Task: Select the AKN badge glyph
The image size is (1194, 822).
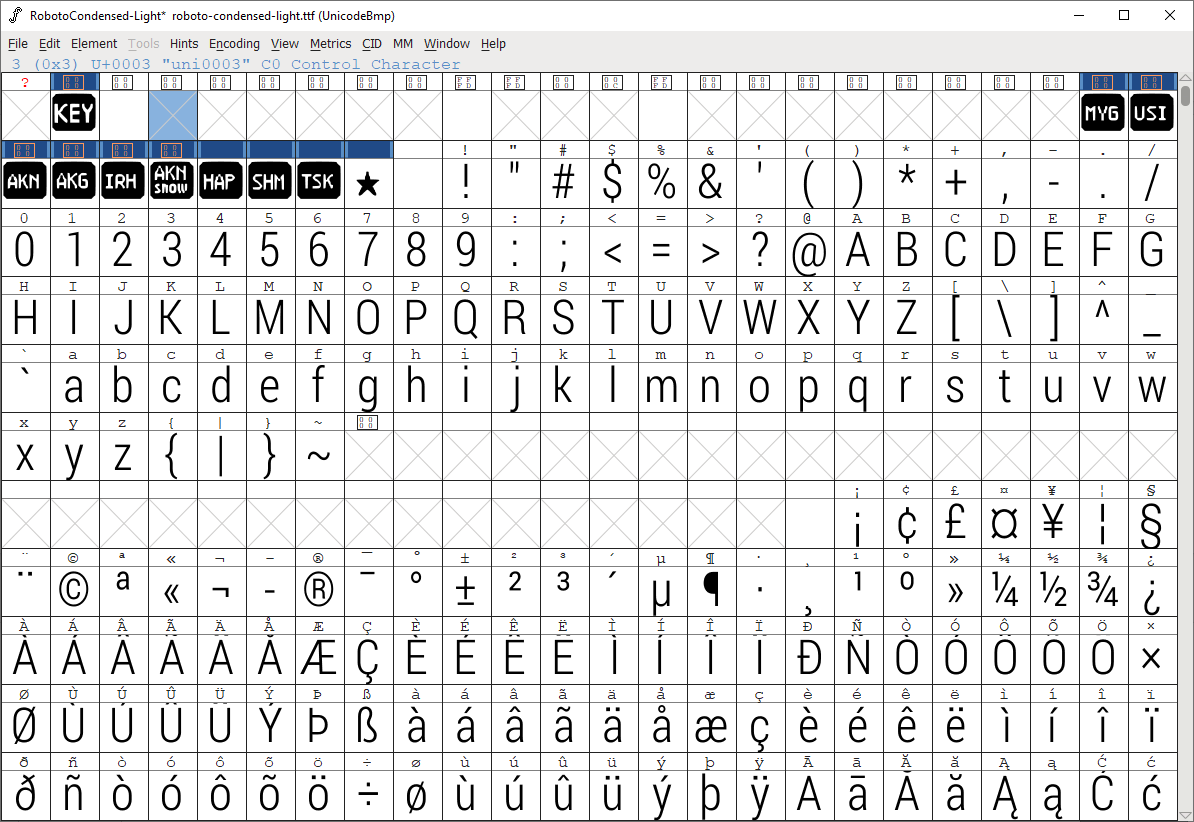Action: coord(25,182)
